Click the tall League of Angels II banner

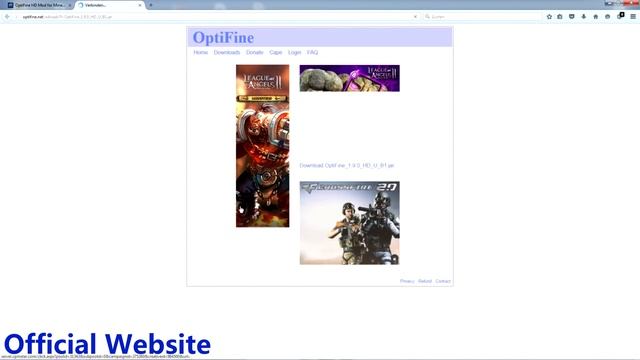tap(262, 146)
